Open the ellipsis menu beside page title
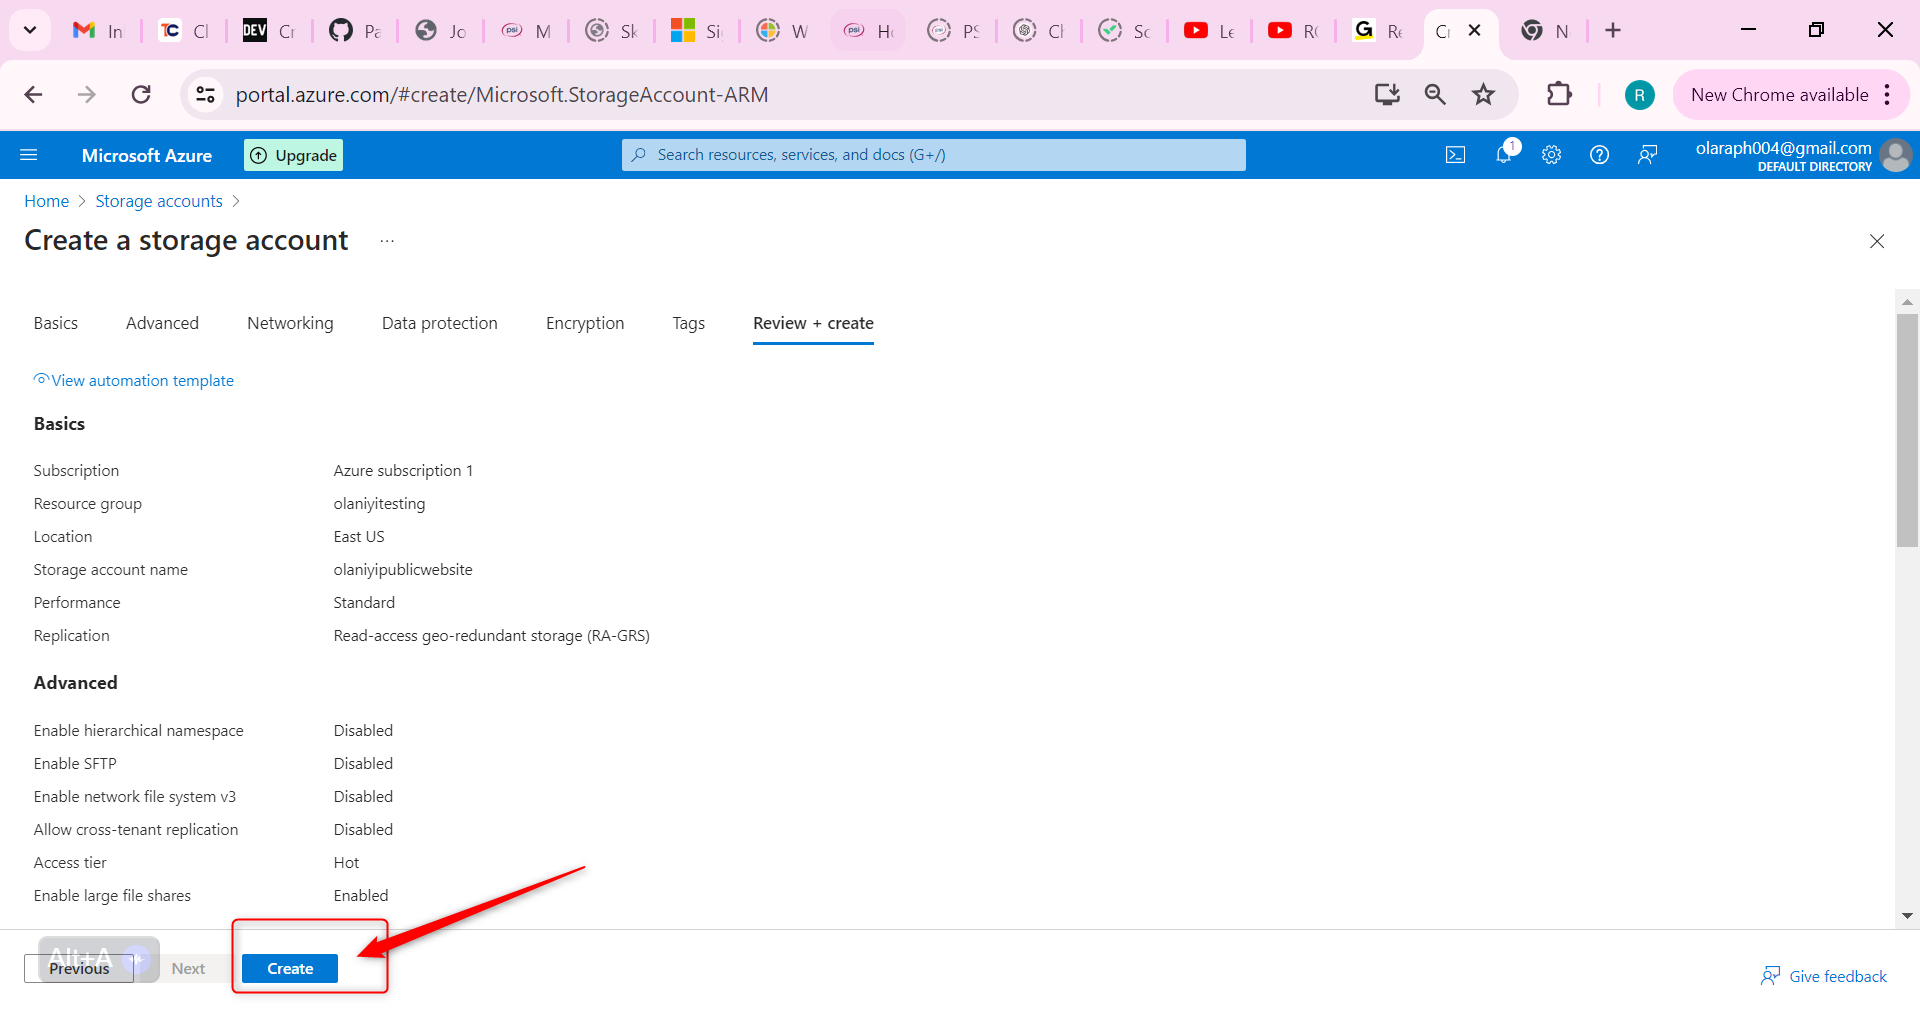The height and width of the screenshot is (1020, 1920). point(387,241)
